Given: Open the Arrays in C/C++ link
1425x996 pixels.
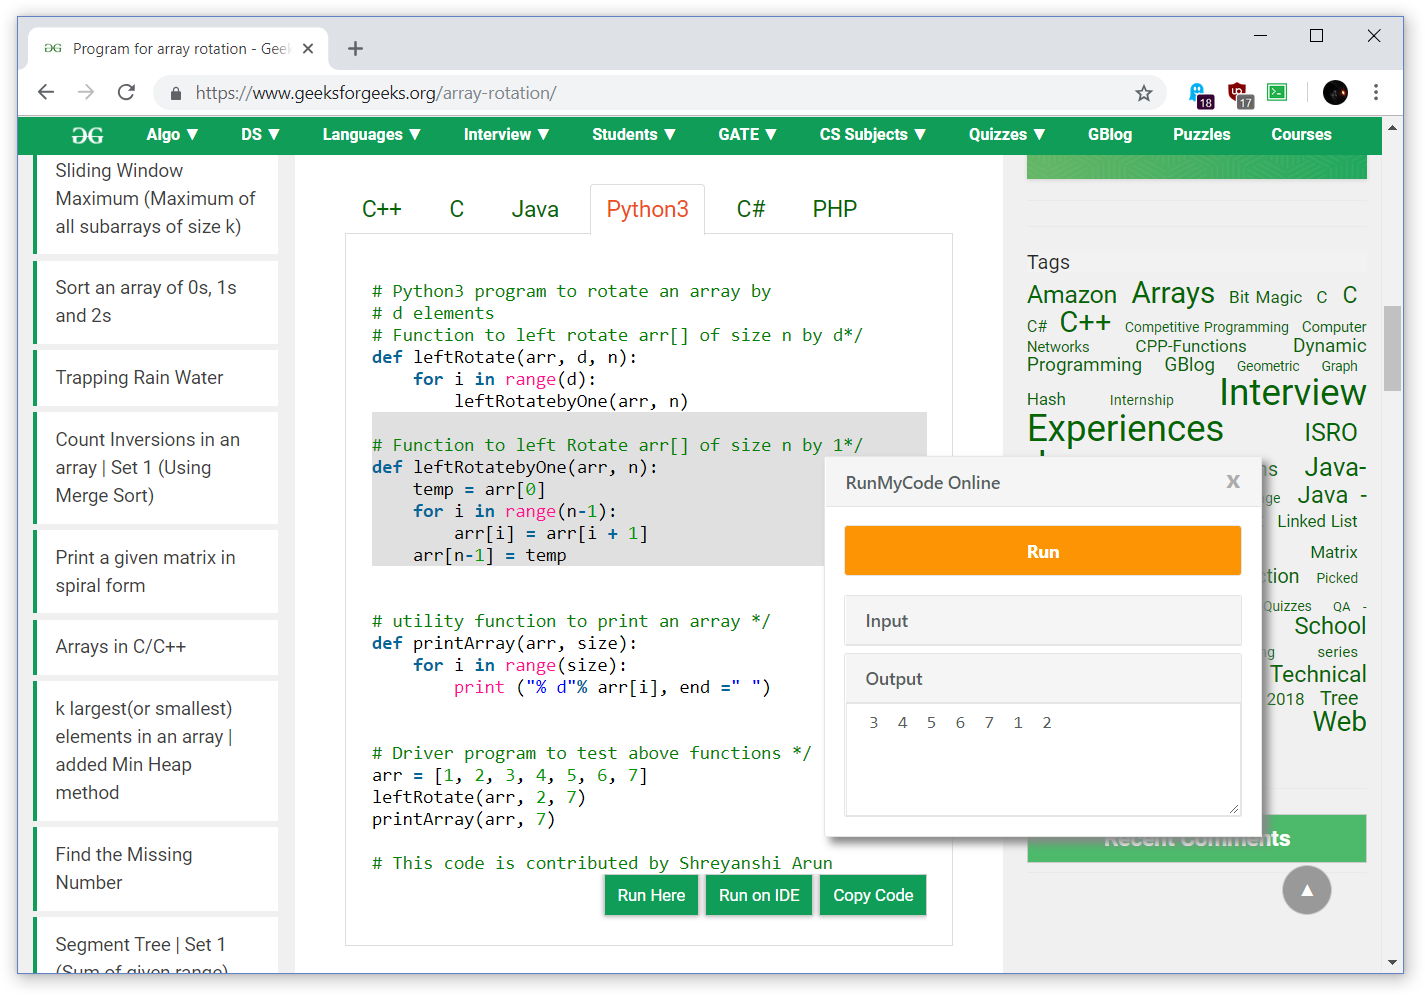Looking at the screenshot, I should click(x=120, y=646).
